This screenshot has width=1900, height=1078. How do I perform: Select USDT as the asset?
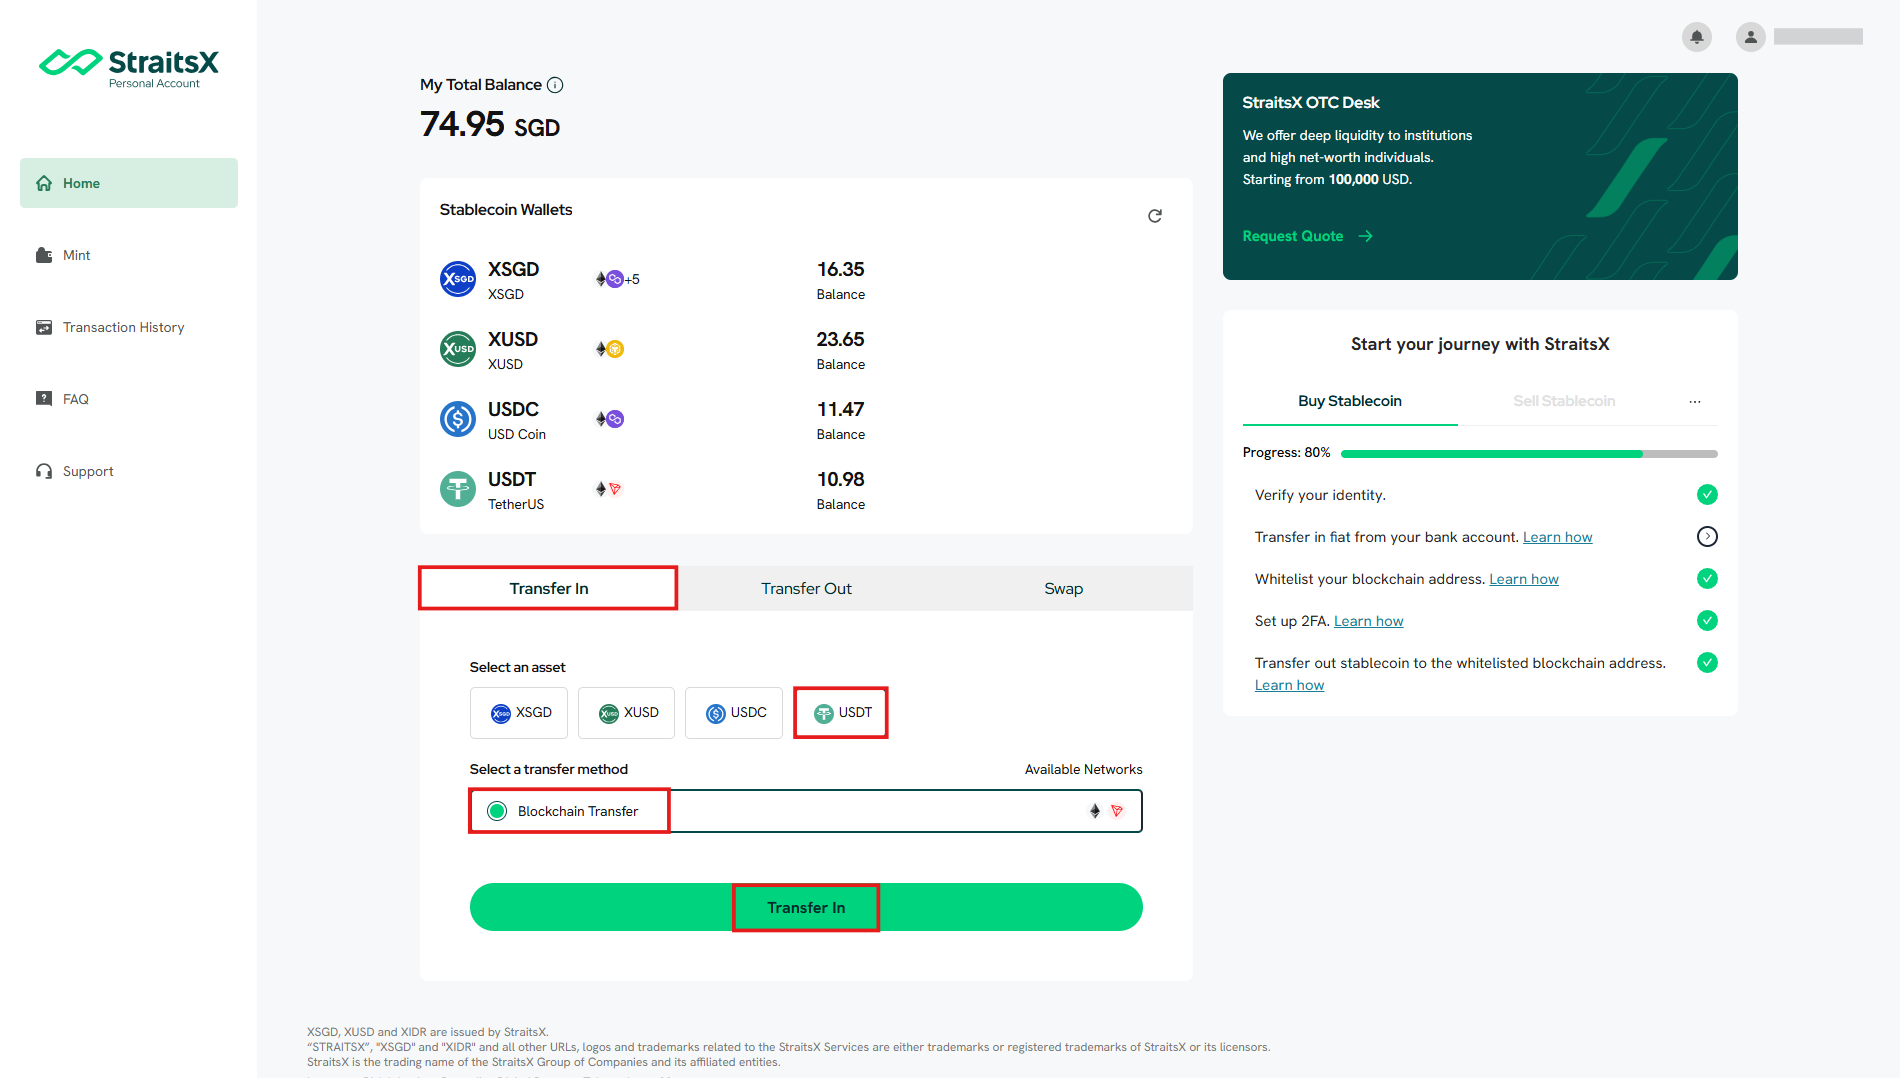[x=841, y=713]
